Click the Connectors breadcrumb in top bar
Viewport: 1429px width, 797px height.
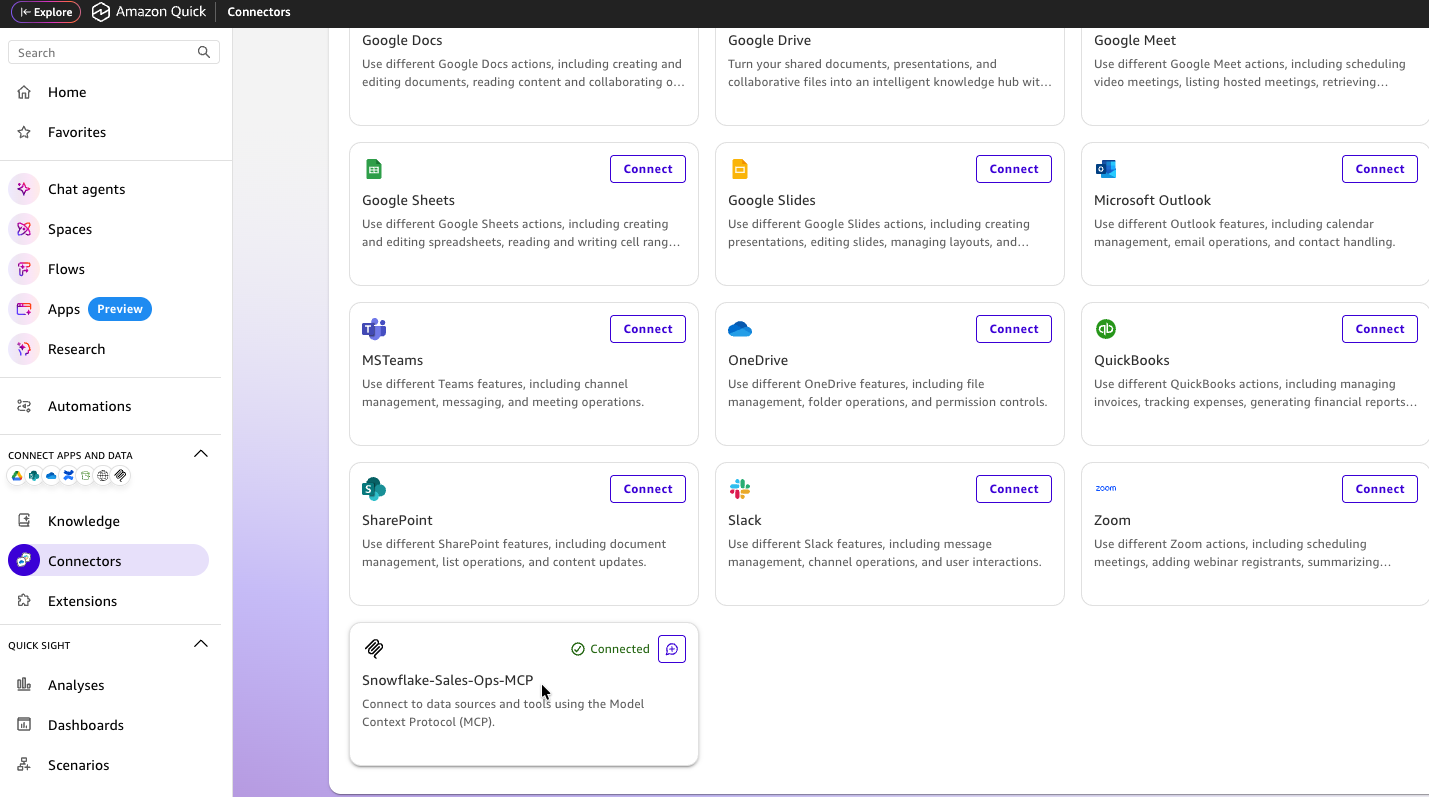[259, 12]
